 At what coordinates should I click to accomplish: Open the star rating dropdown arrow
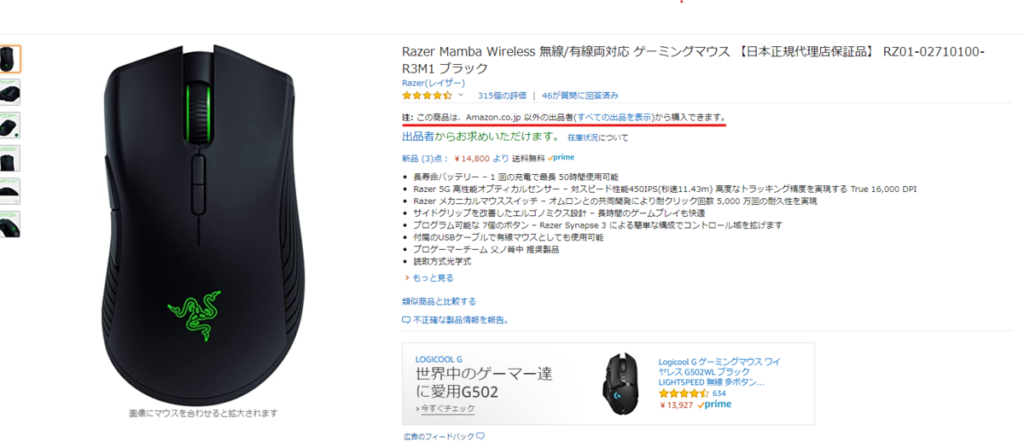[460, 95]
